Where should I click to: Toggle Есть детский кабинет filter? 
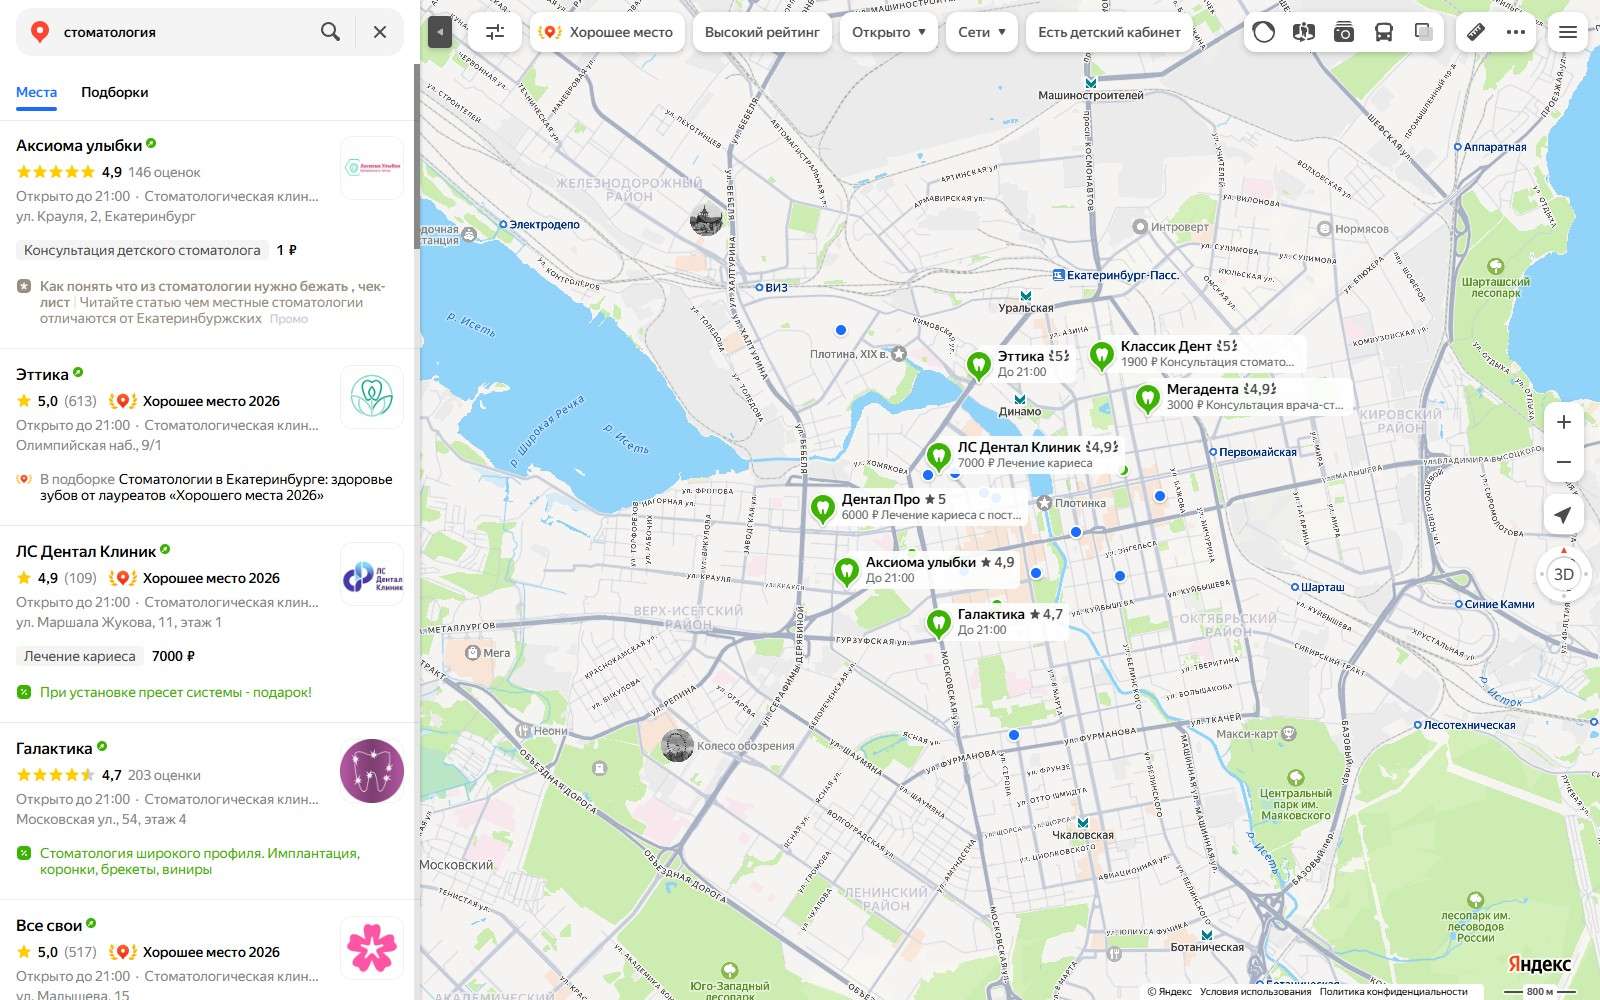click(1109, 32)
